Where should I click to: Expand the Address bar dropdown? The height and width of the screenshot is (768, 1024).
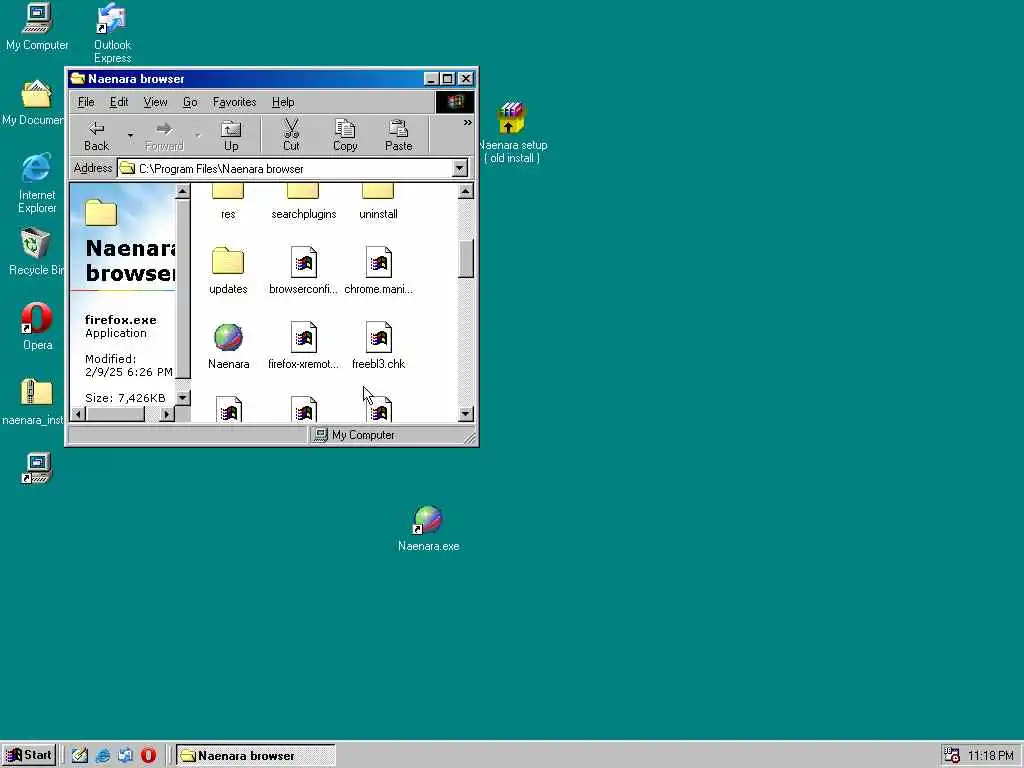coord(460,168)
